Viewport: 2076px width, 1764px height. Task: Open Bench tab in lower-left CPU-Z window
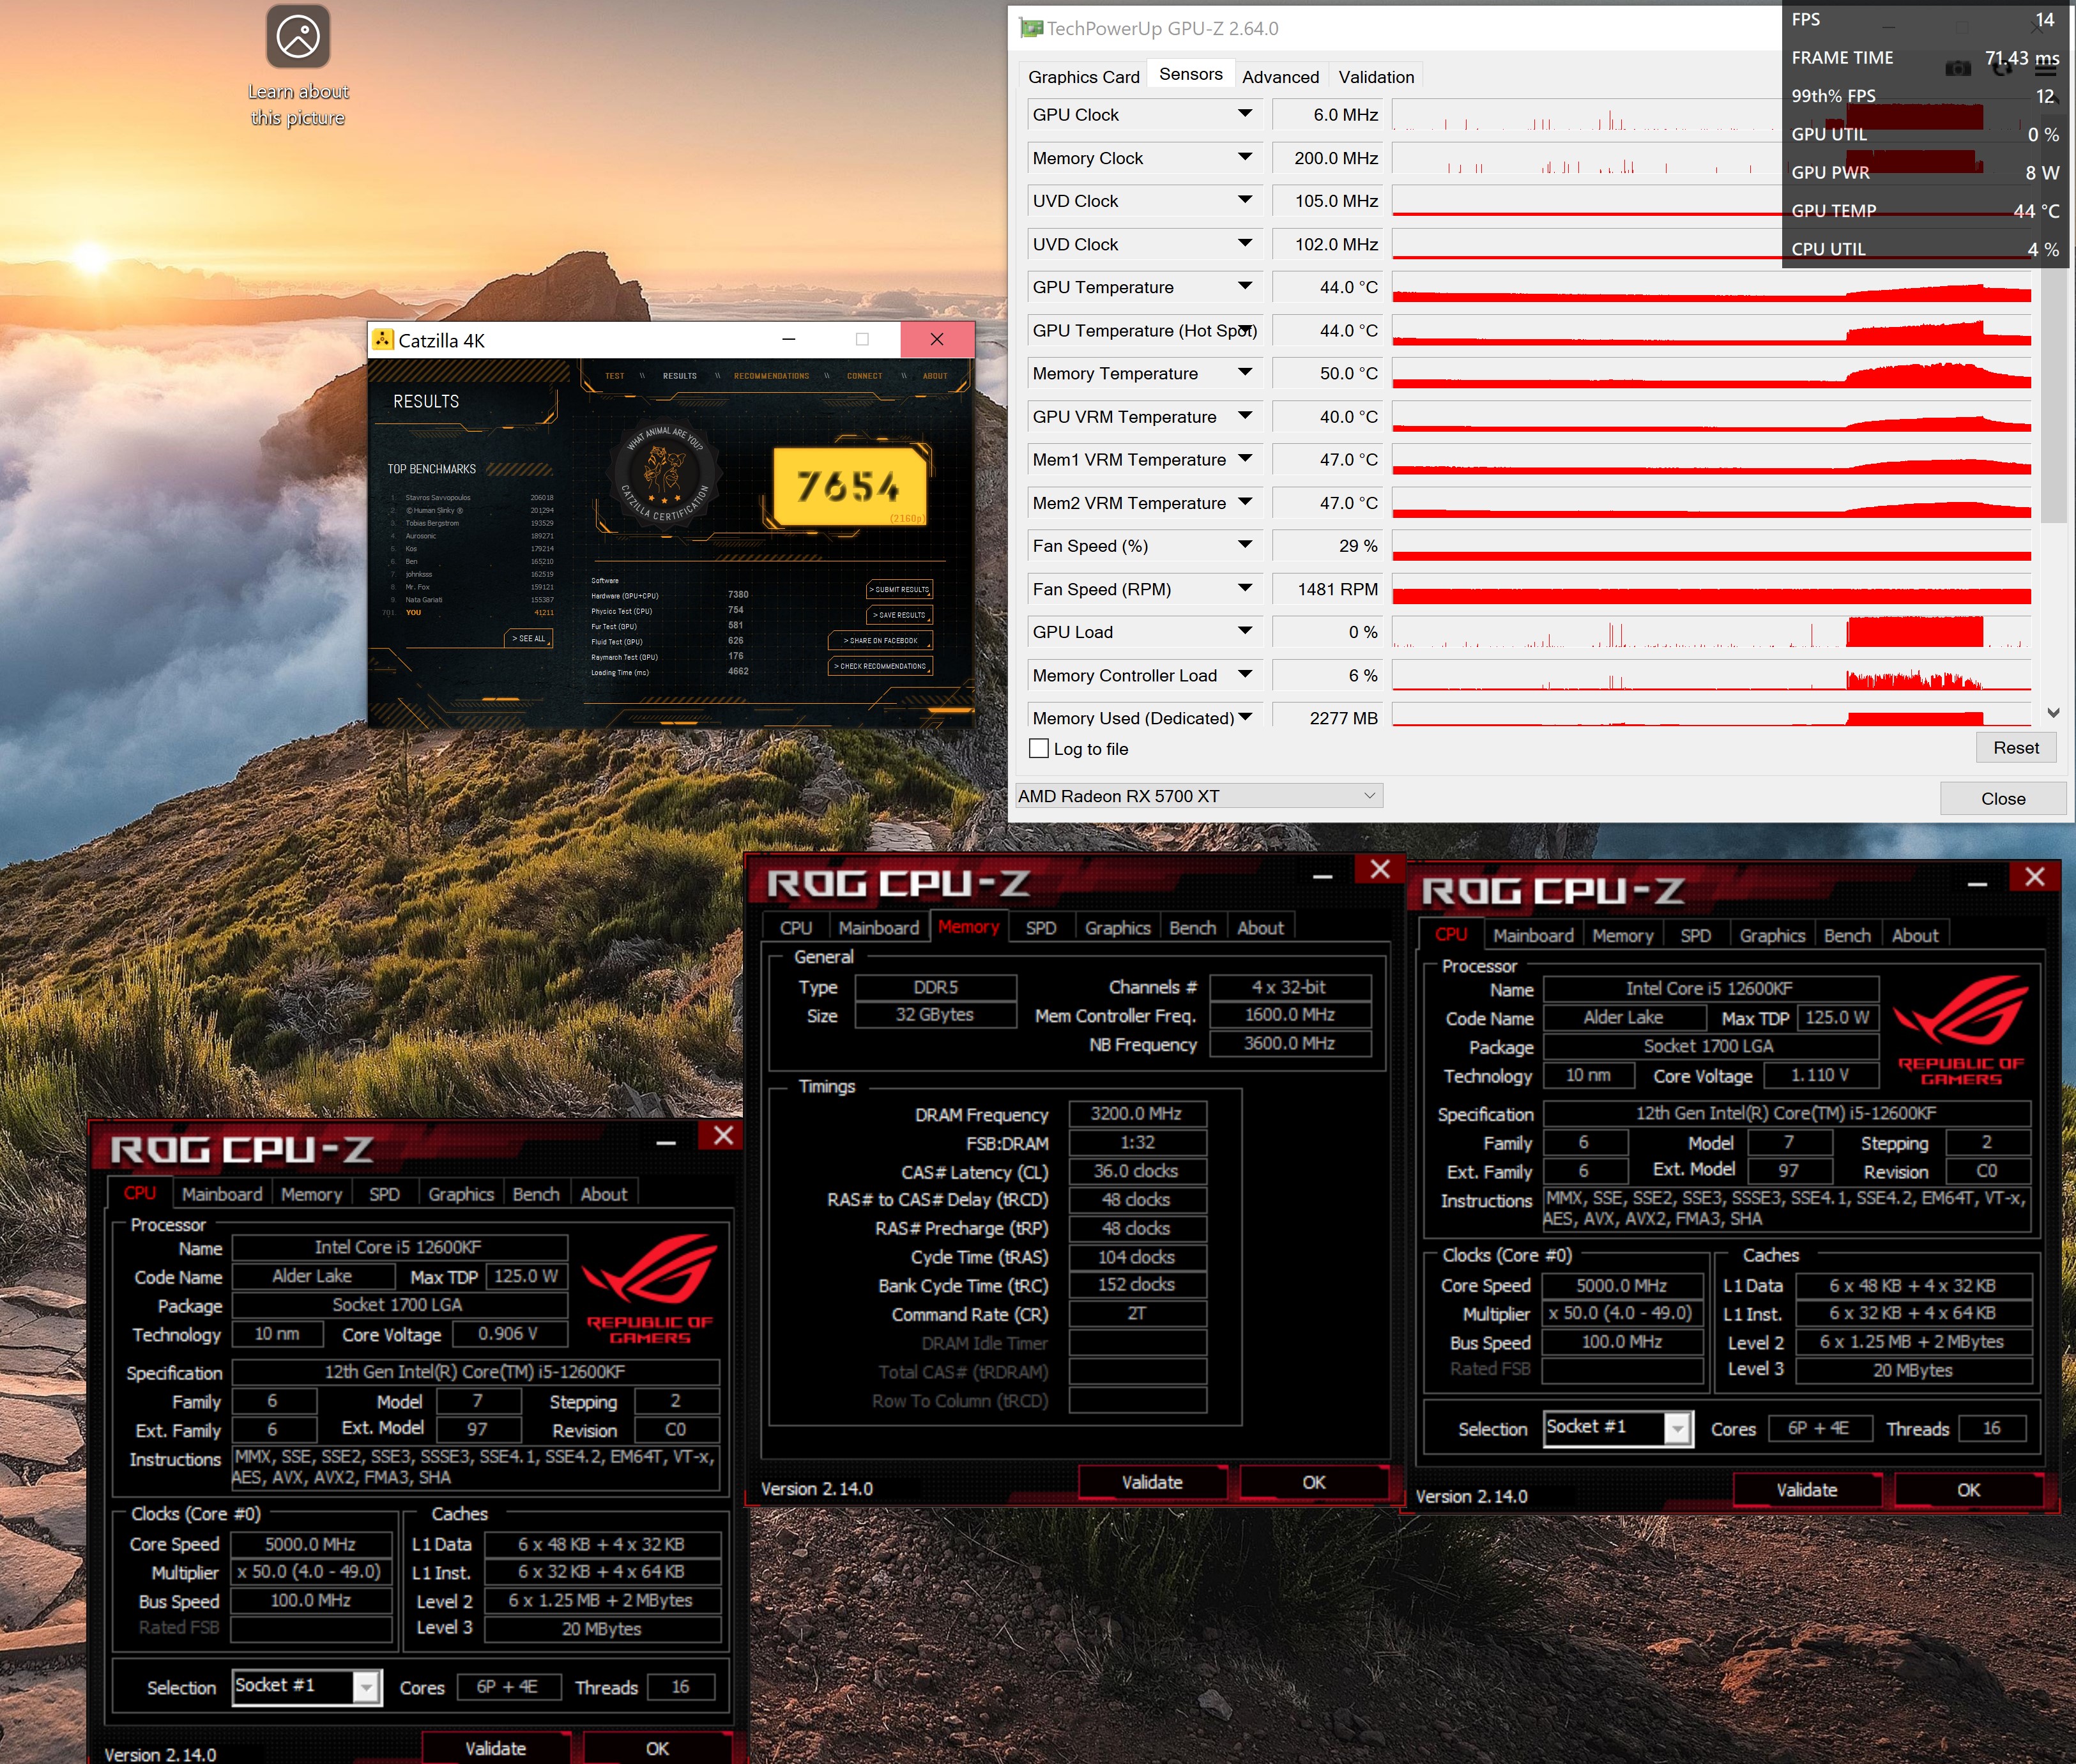click(x=536, y=1193)
